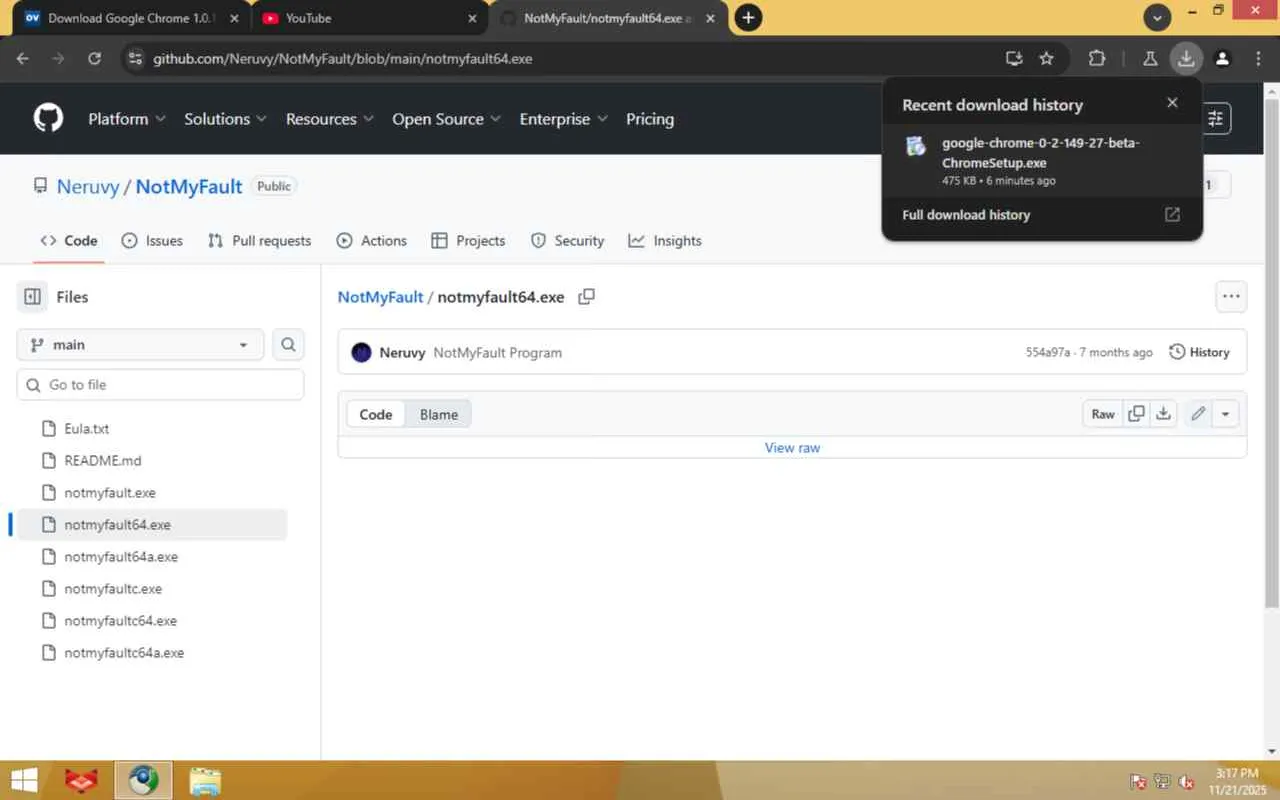Click the install-app icon in the address bar
The image size is (1280, 800).
pos(1014,59)
